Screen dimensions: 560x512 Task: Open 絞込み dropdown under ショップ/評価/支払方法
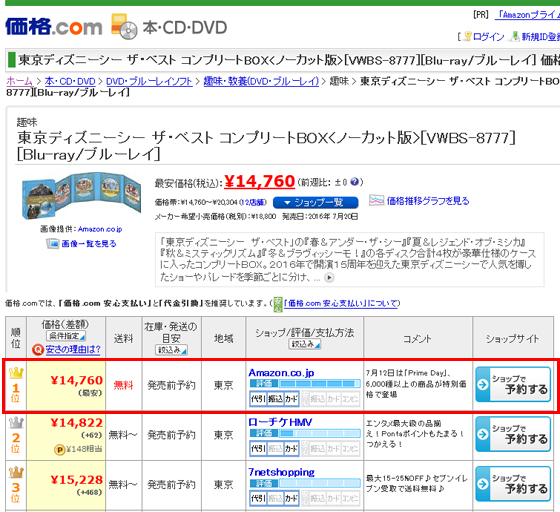pyautogui.click(x=305, y=344)
